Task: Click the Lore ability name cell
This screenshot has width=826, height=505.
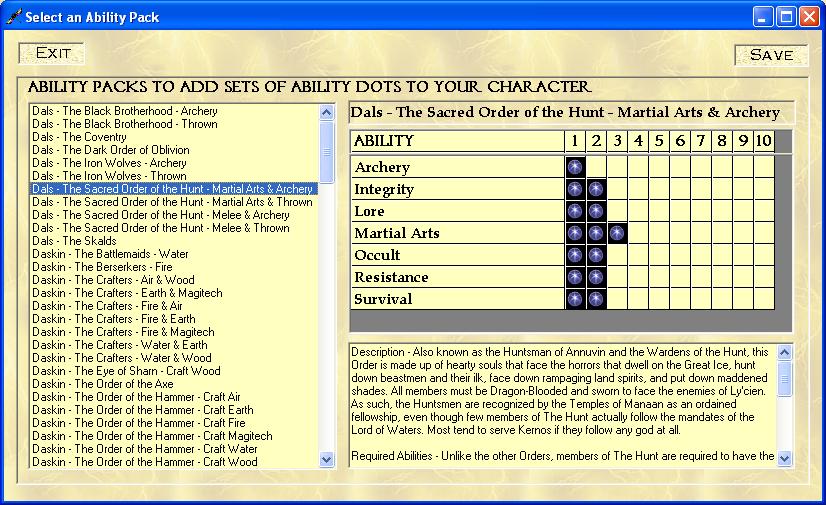Action: 458,211
